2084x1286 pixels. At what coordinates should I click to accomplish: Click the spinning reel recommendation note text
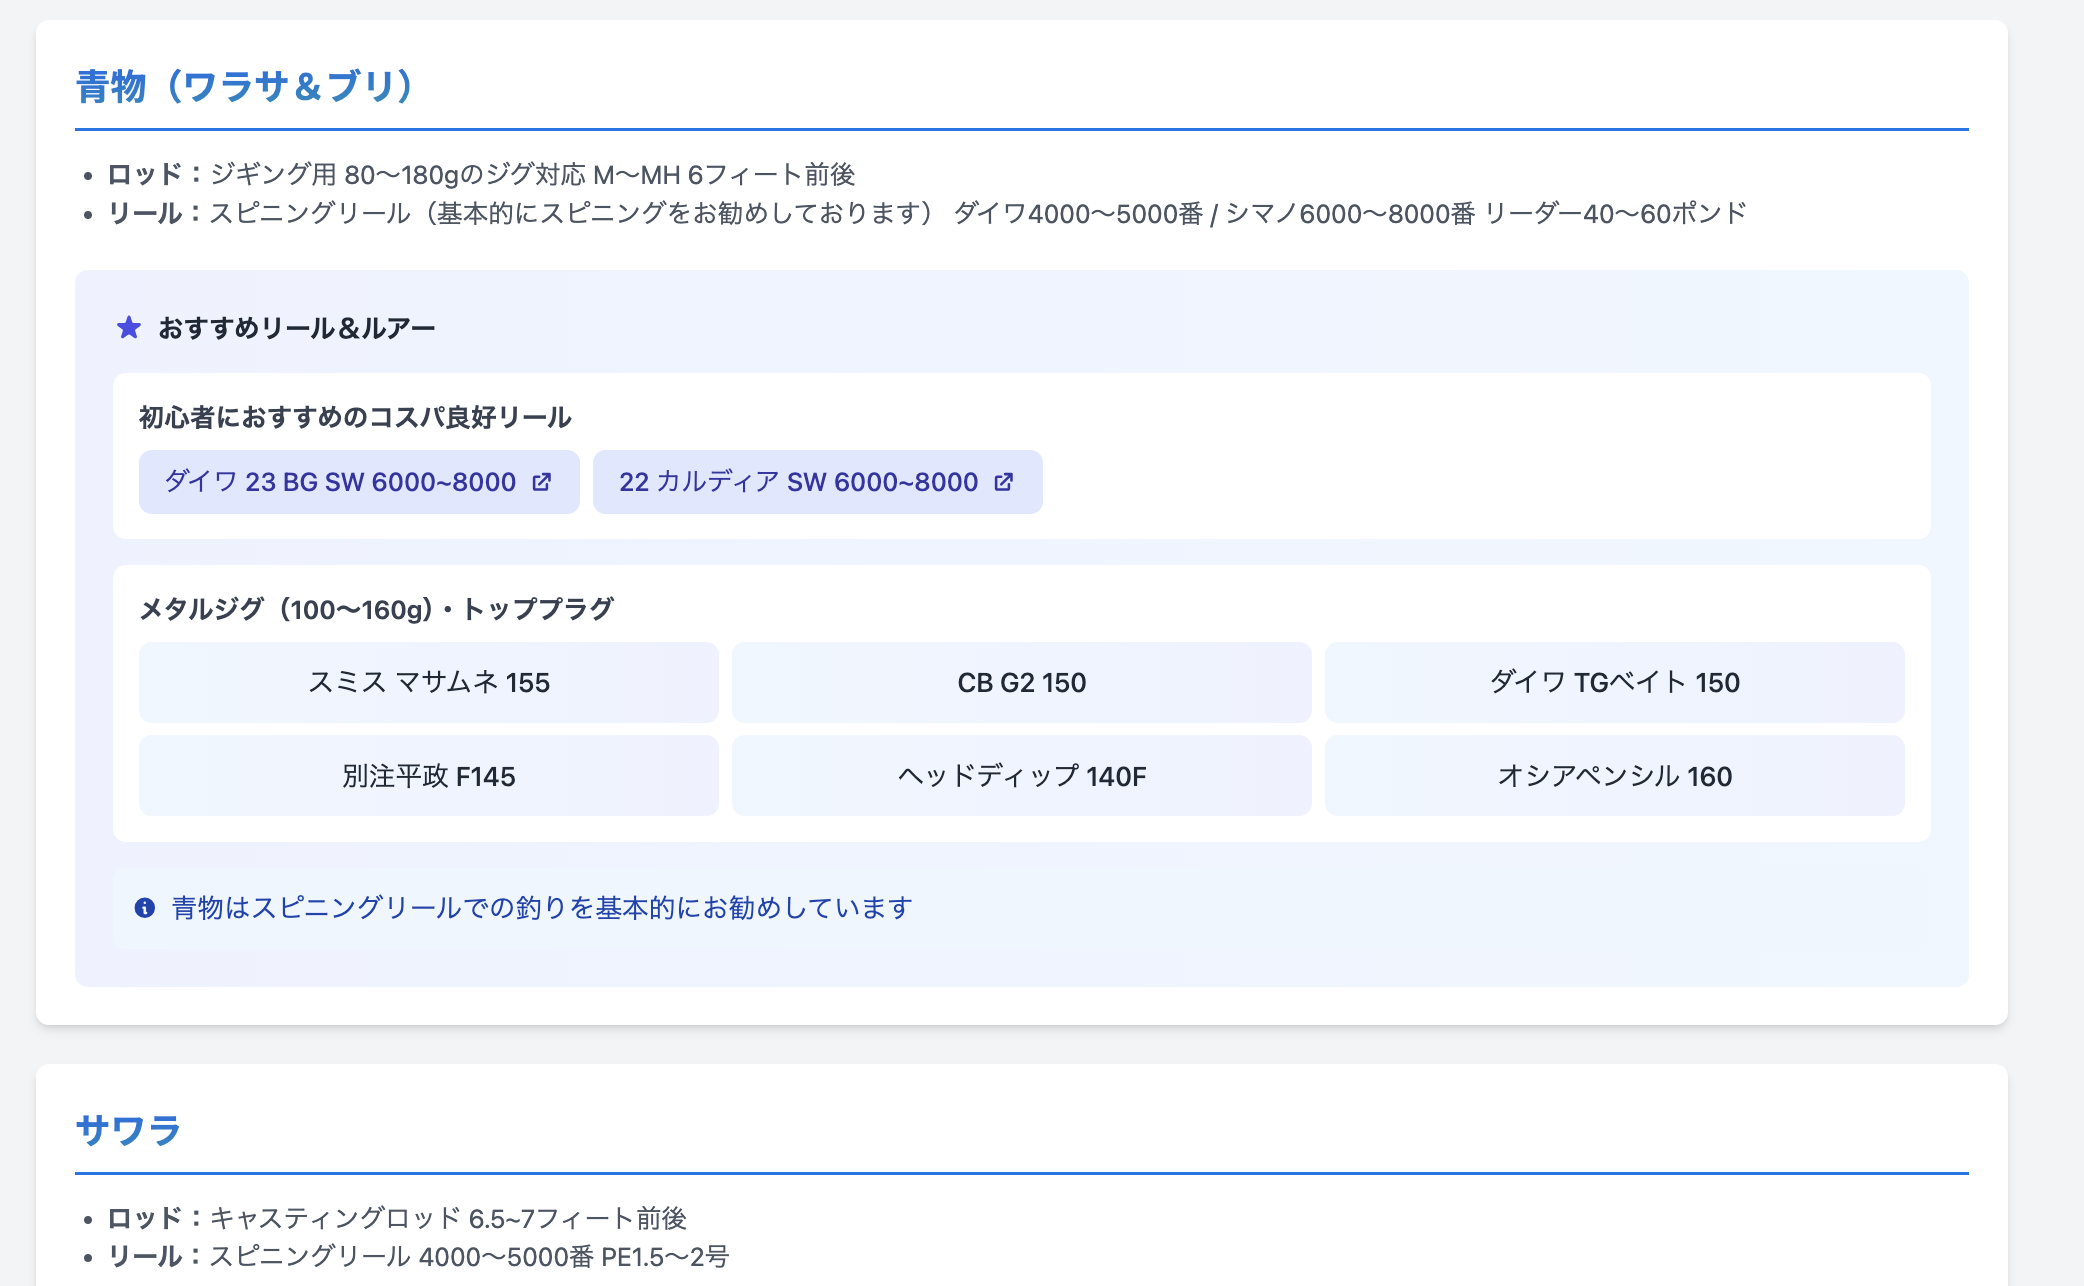[x=542, y=908]
